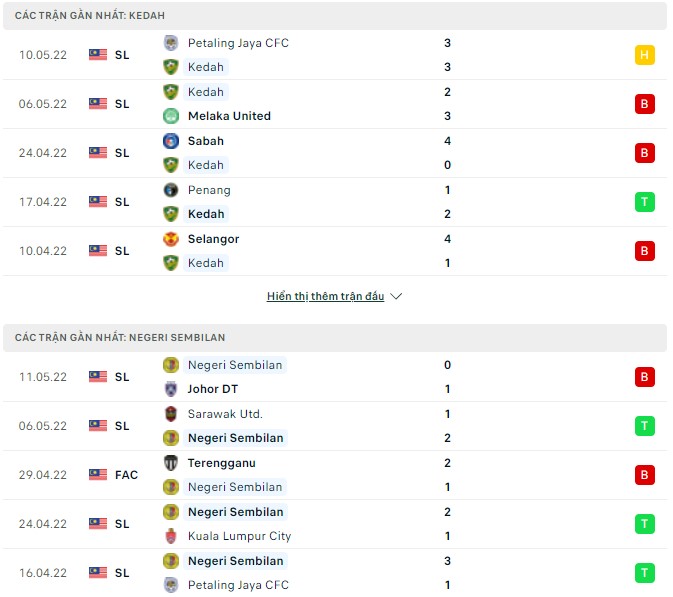Click the Johor DT team crest
This screenshot has width=673, height=597.
170,389
